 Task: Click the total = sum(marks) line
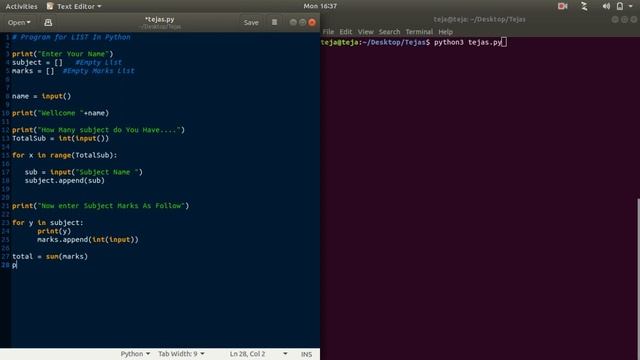50,256
